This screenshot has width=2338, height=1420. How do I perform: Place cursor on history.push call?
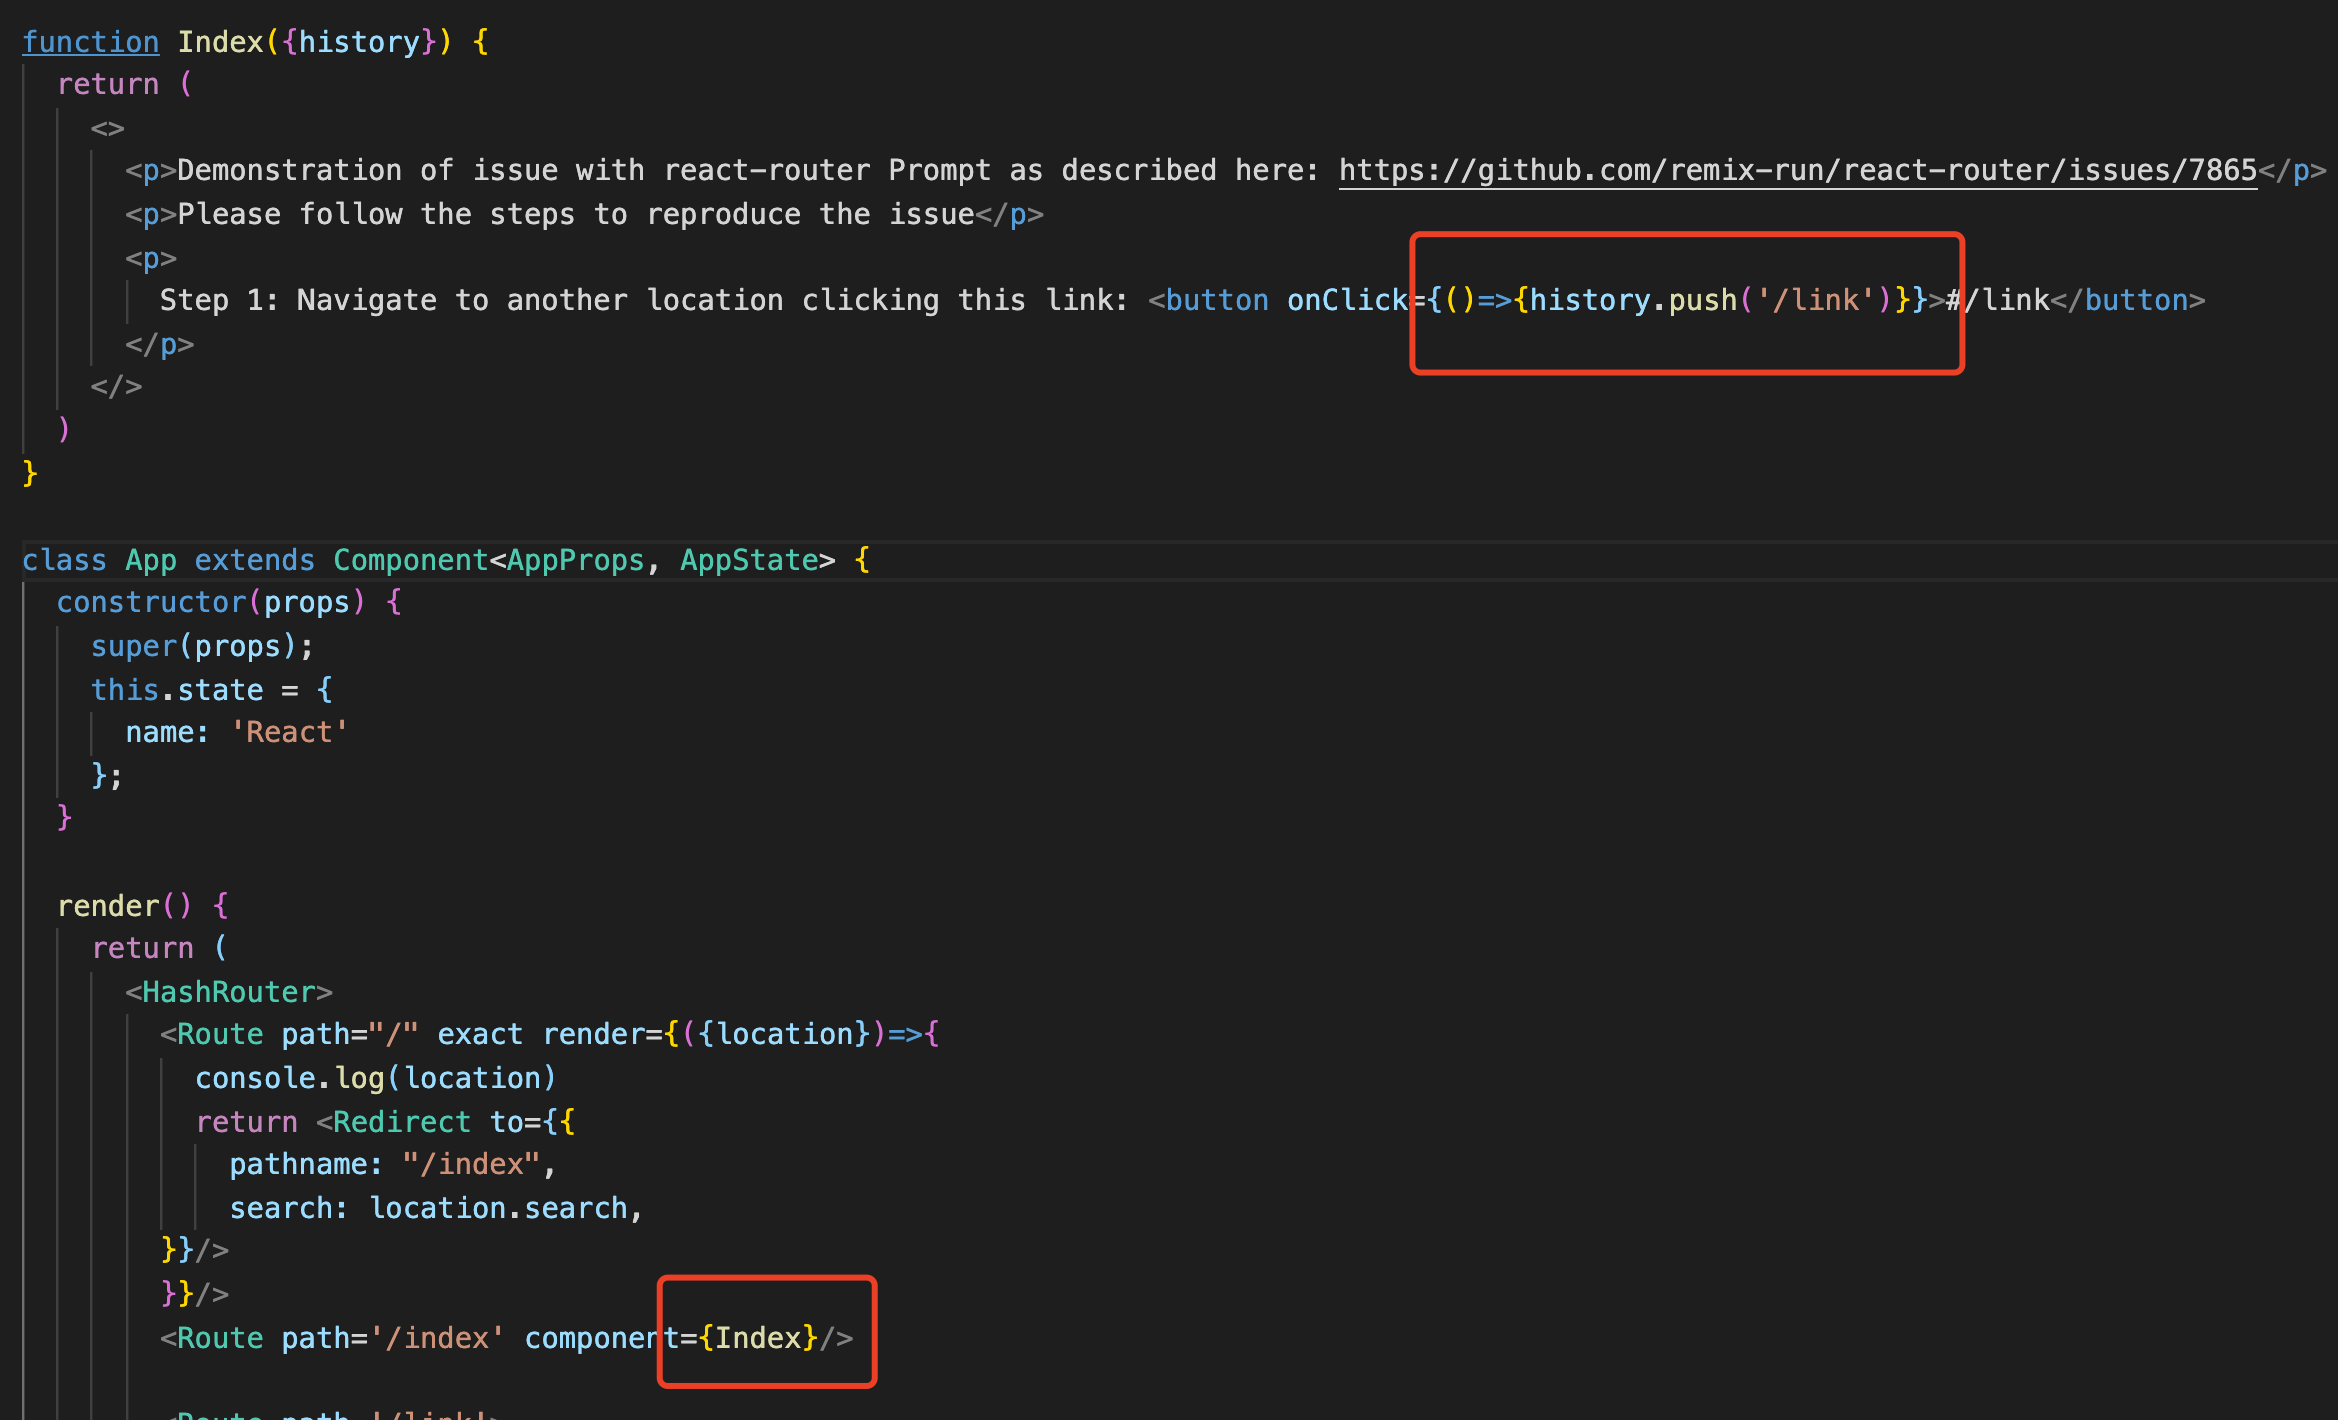click(1632, 300)
